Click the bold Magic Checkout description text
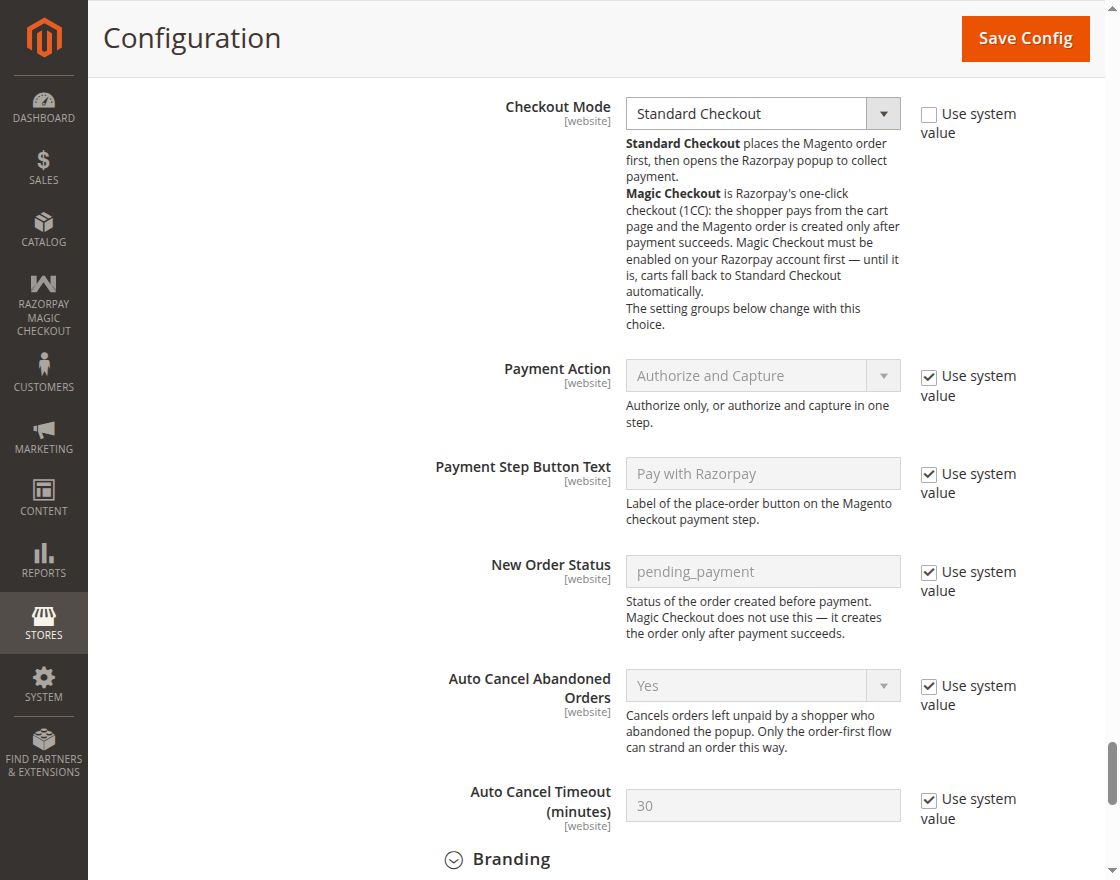Image resolution: width=1120 pixels, height=880 pixels. (673, 194)
